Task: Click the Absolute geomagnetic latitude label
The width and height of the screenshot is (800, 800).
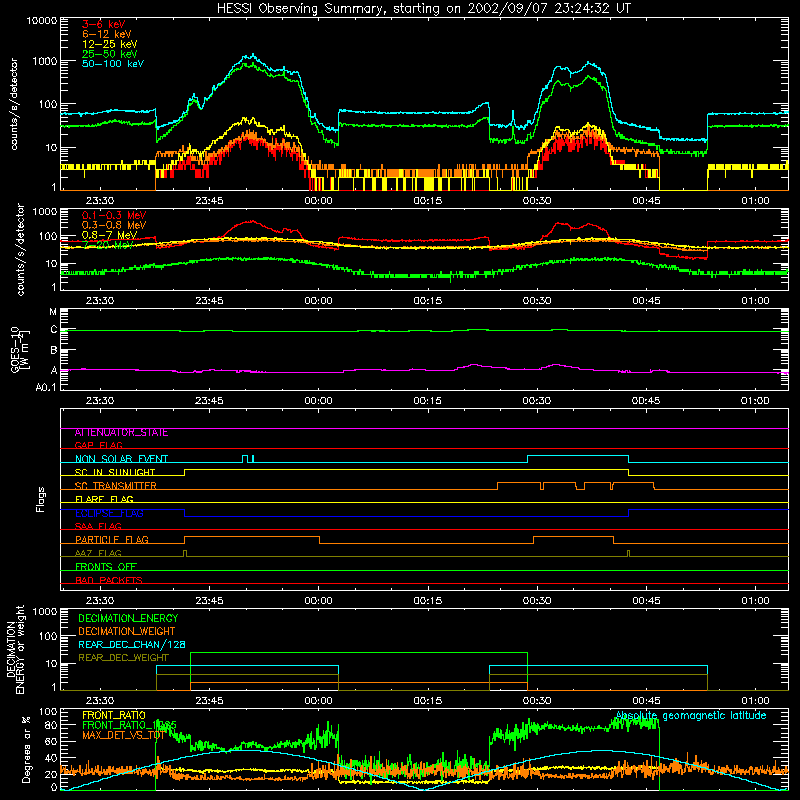Action: tap(691, 715)
